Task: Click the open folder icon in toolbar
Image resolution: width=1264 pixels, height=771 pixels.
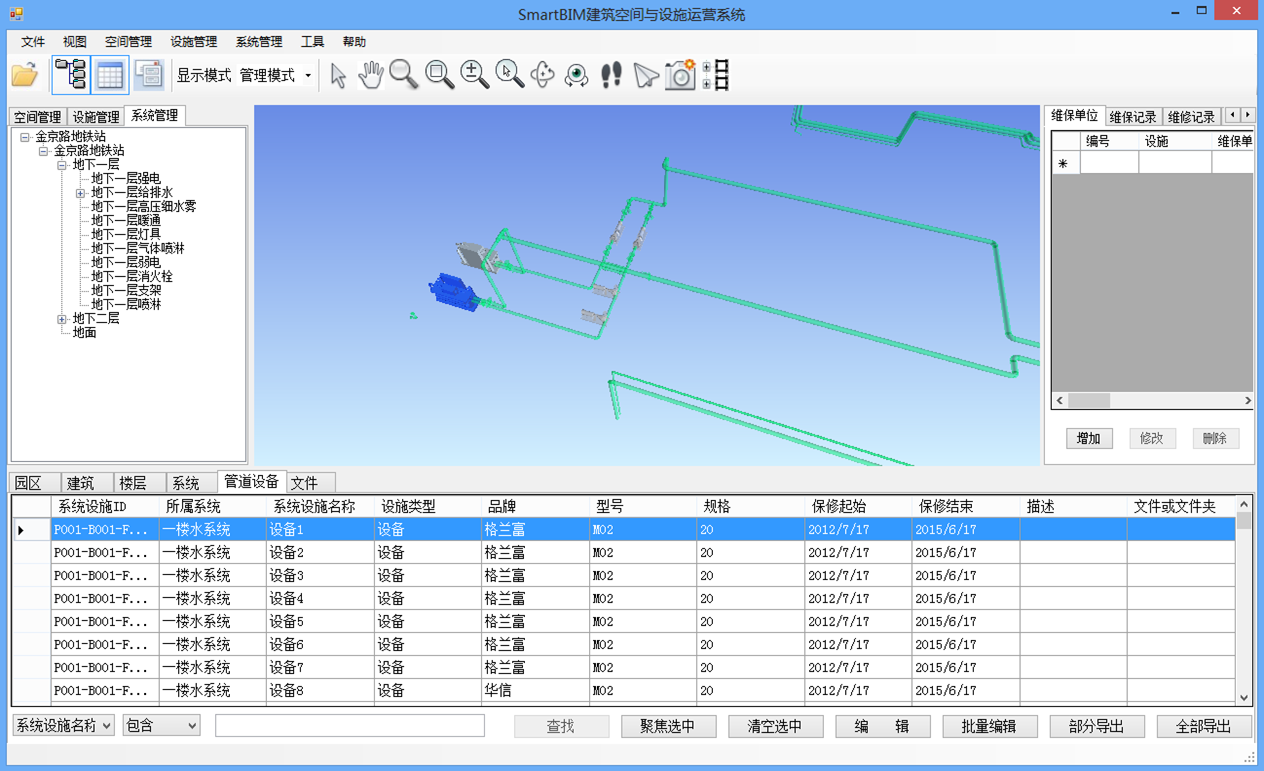Action: (x=25, y=75)
